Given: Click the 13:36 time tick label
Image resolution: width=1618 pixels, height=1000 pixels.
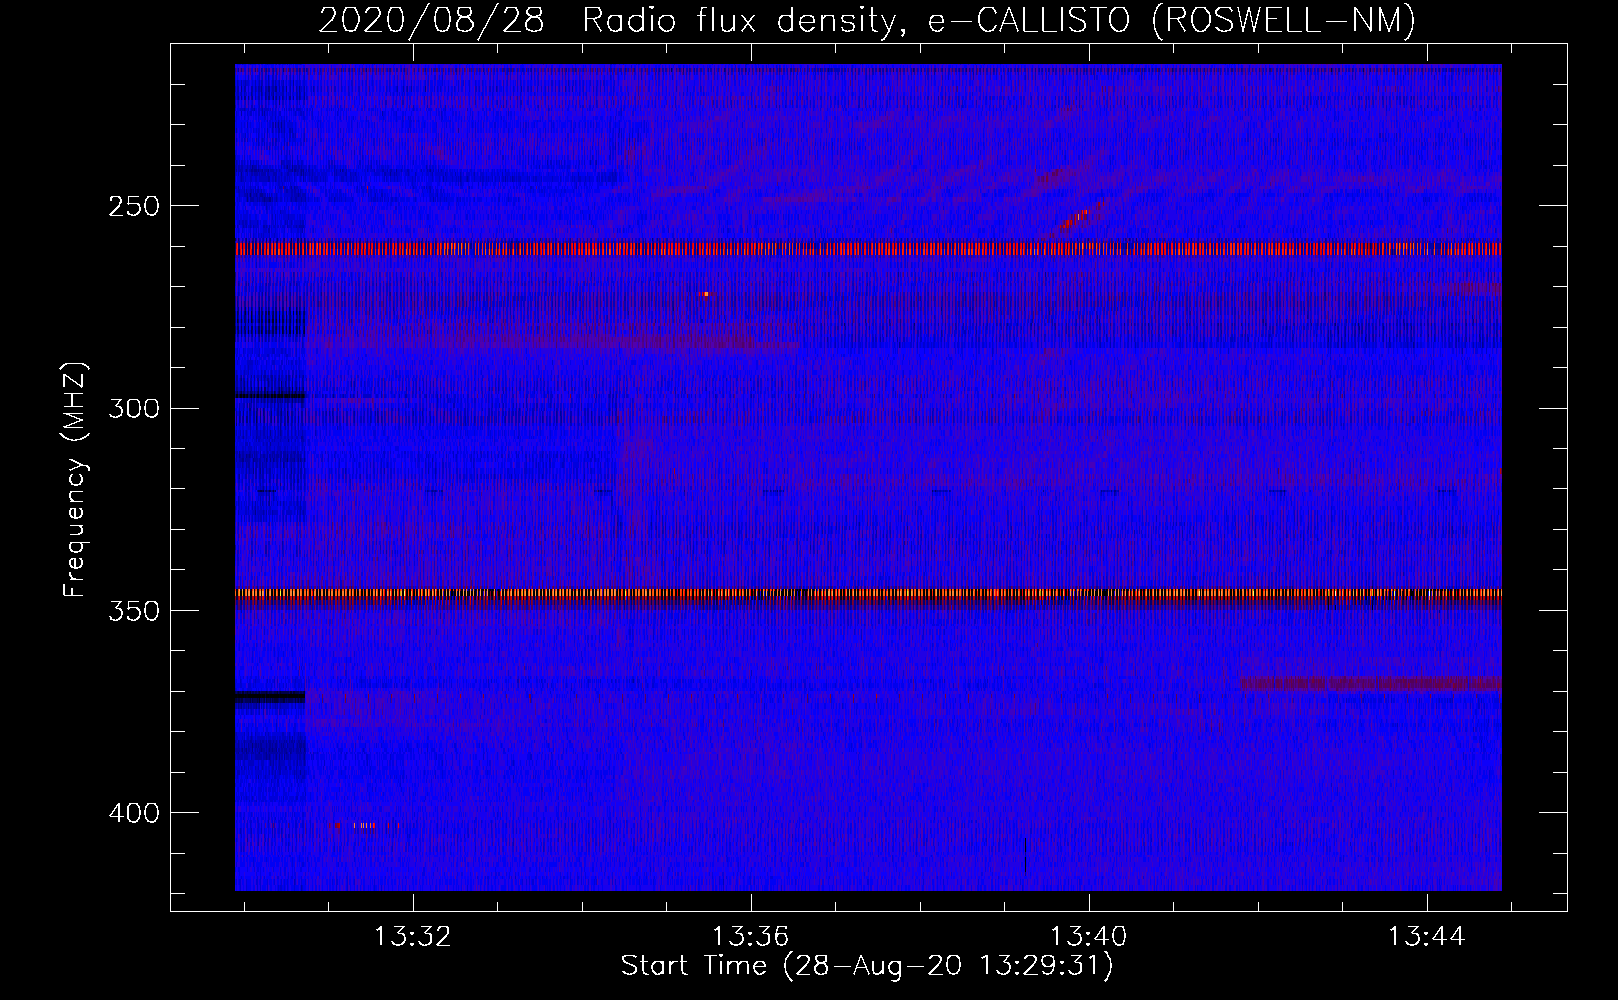Looking at the screenshot, I should pos(750,936).
